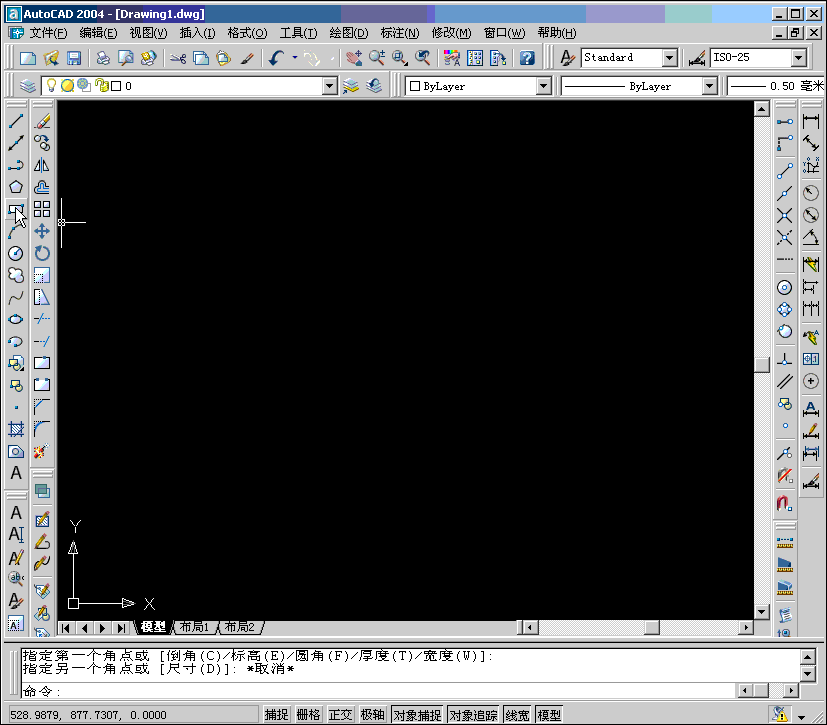Screen dimensions: 827x725
Task: Select the Hatch tool
Action: coord(16,429)
